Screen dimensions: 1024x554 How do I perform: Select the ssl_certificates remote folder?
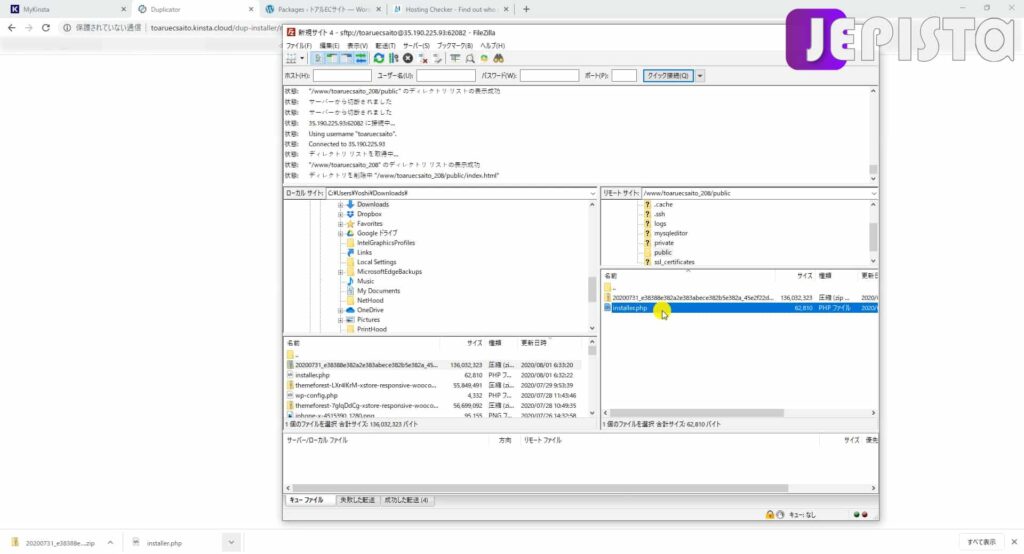coord(674,262)
